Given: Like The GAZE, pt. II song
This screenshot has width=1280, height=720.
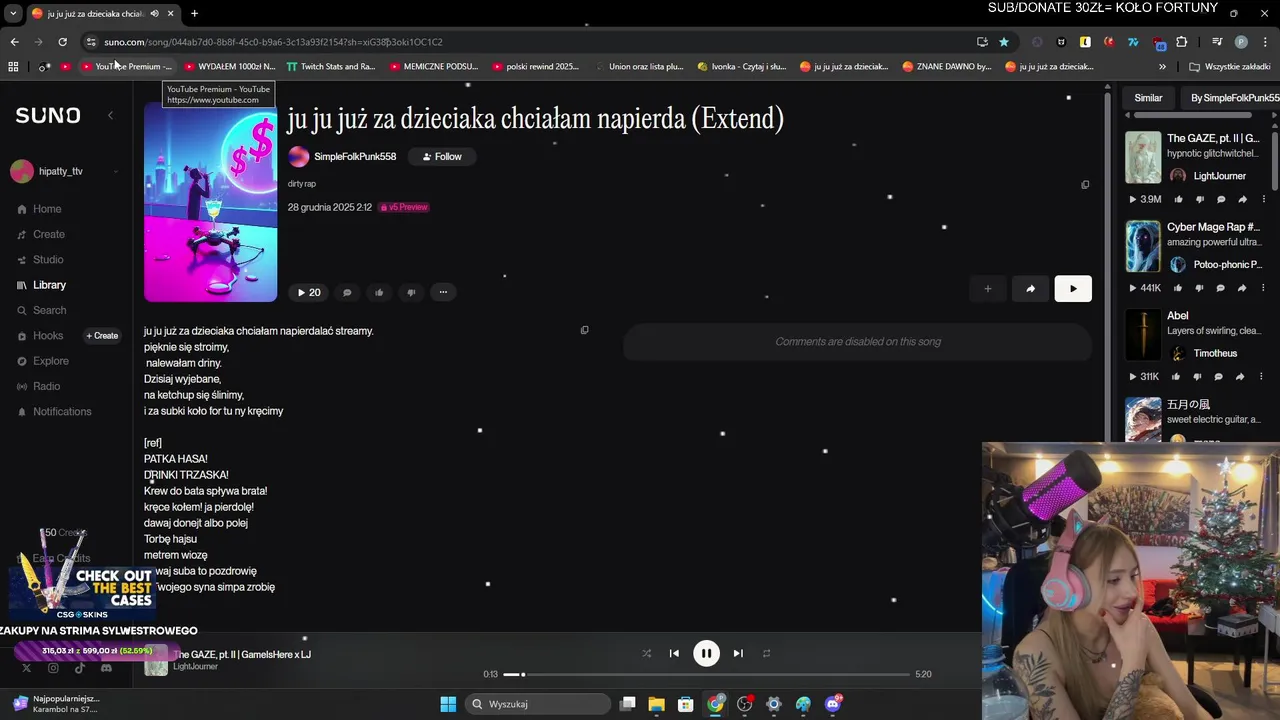Looking at the screenshot, I should 1177,199.
